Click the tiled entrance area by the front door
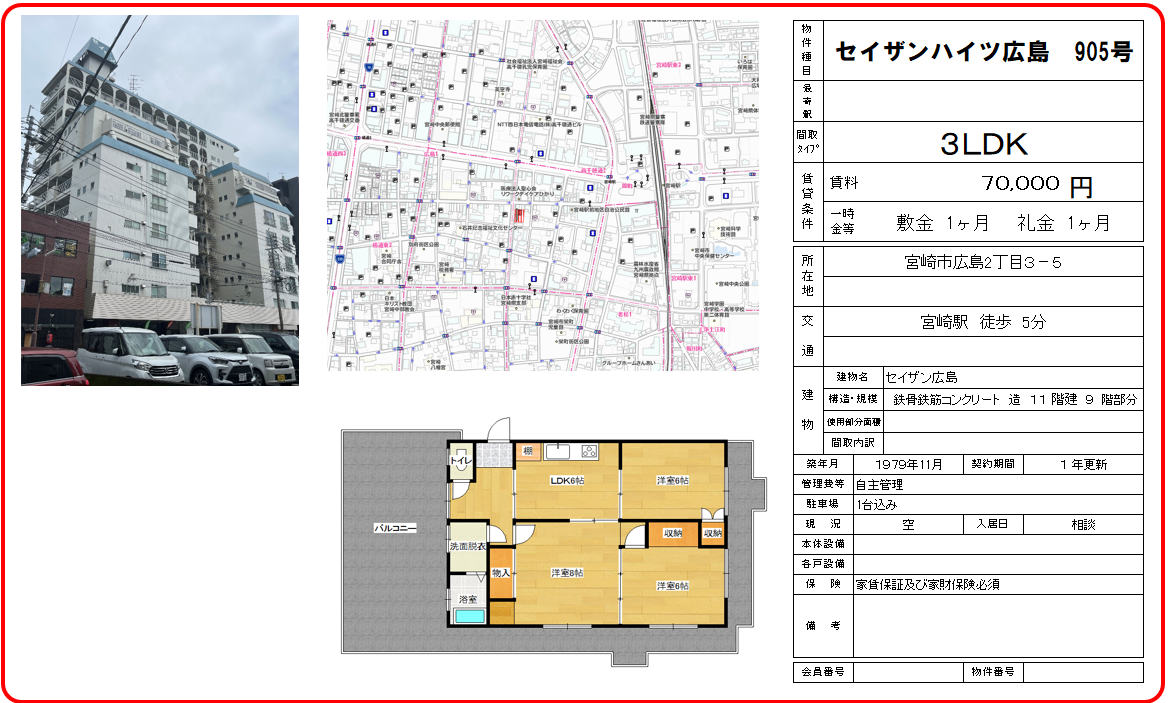This screenshot has height=703, width=1168. (493, 455)
